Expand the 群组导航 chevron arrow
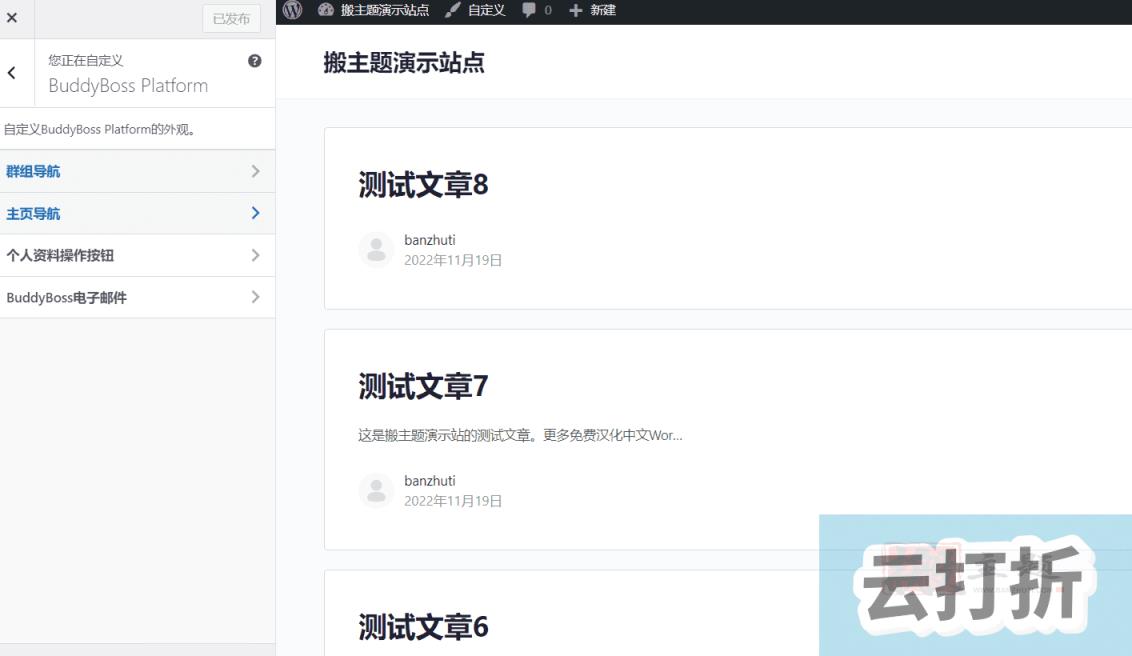 (x=256, y=171)
